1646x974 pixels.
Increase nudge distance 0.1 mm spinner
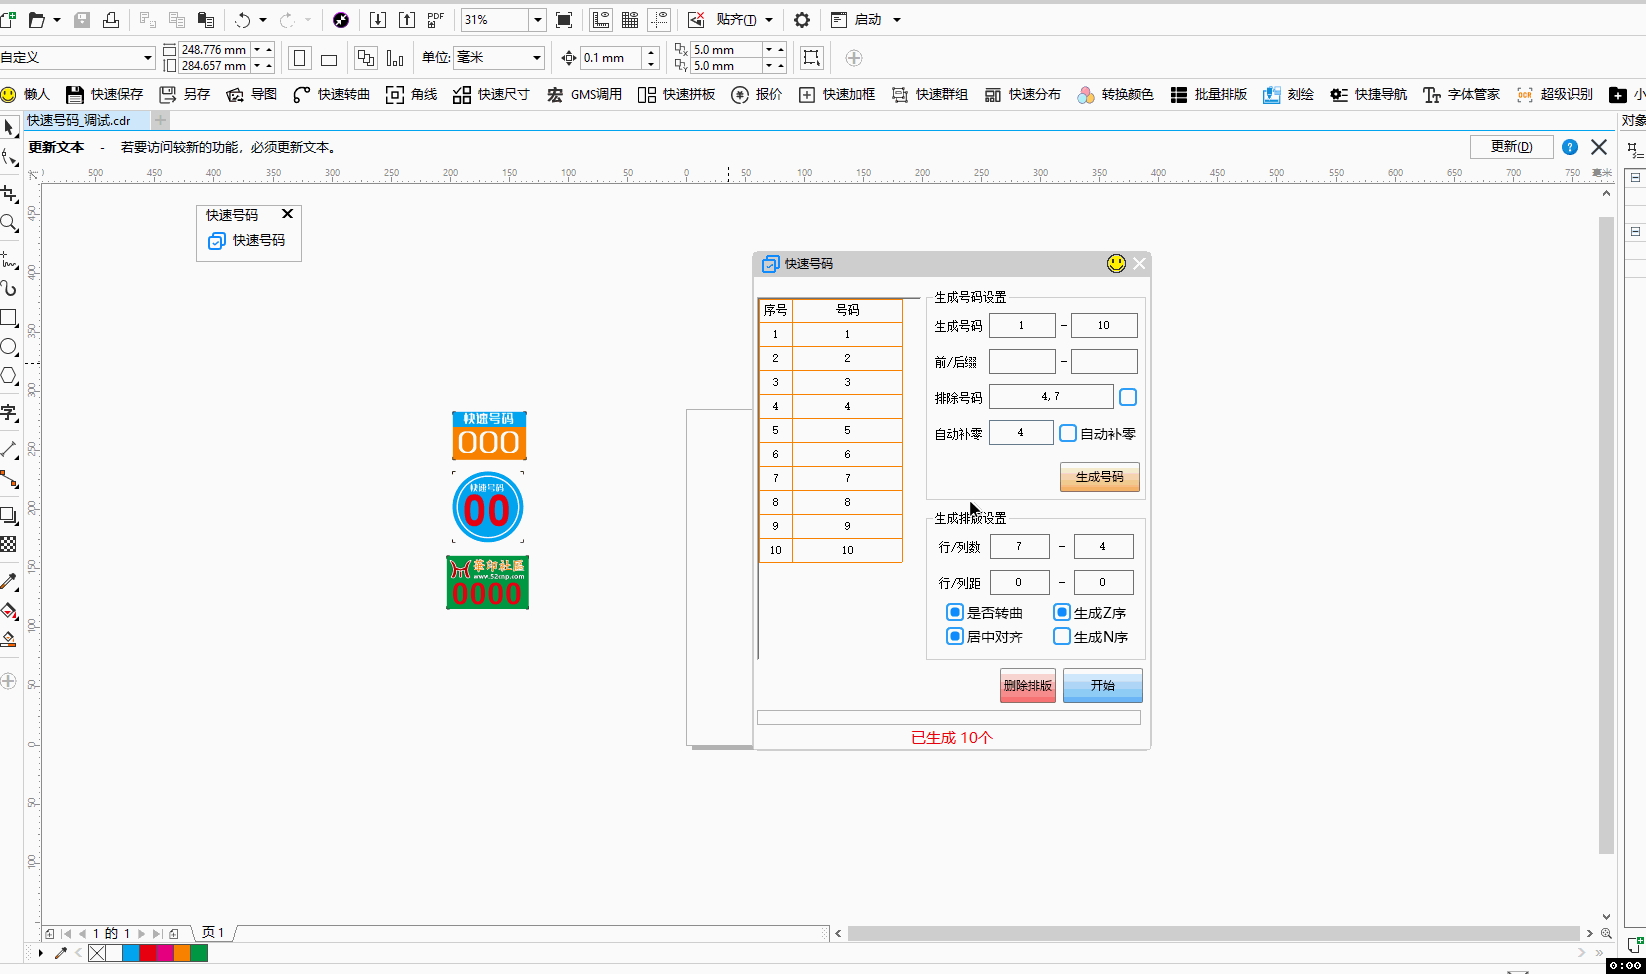coord(651,53)
